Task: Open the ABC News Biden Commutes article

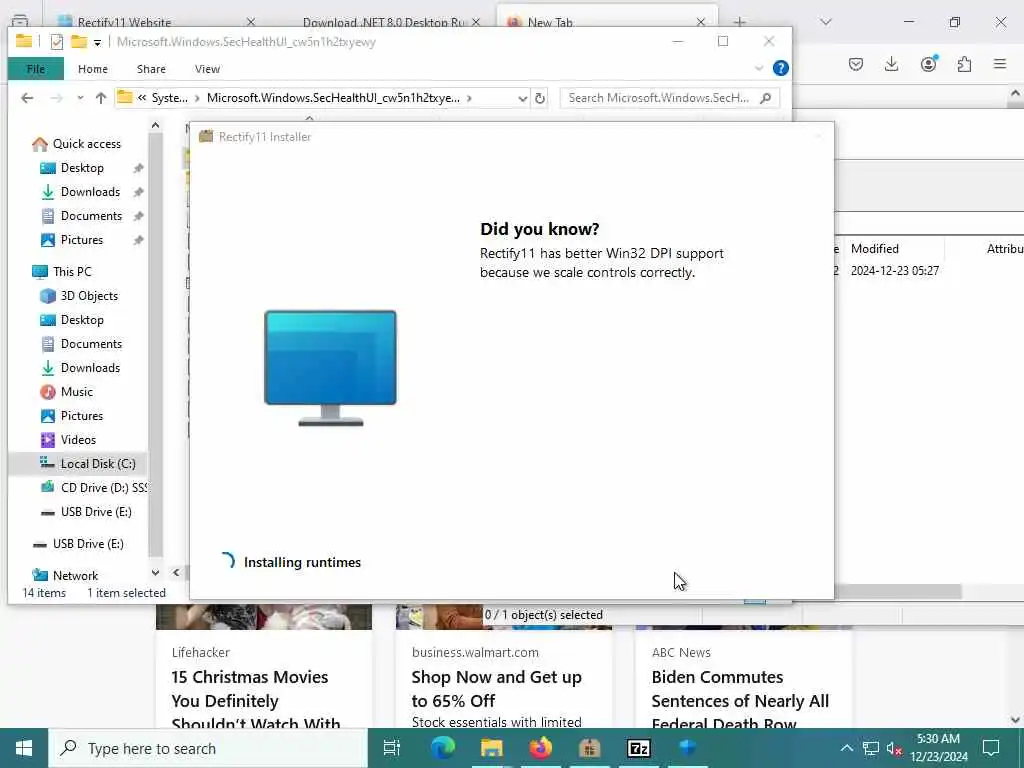Action: 740,700
